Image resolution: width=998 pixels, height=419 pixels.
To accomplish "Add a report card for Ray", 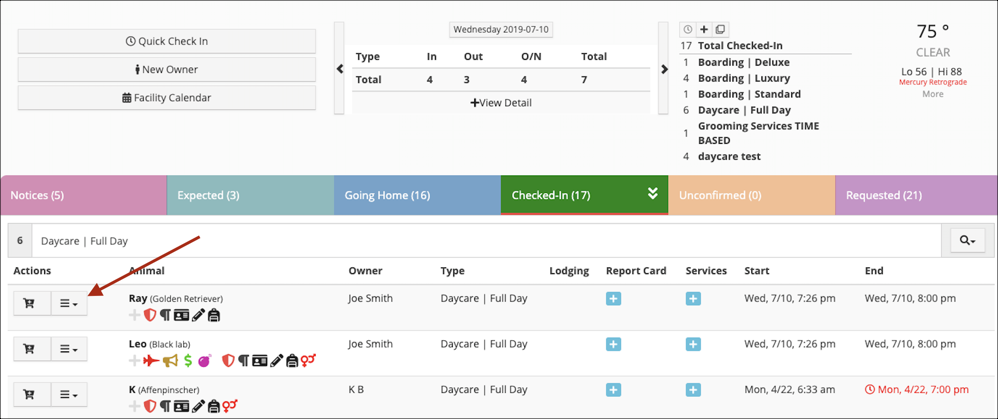I will coord(614,299).
